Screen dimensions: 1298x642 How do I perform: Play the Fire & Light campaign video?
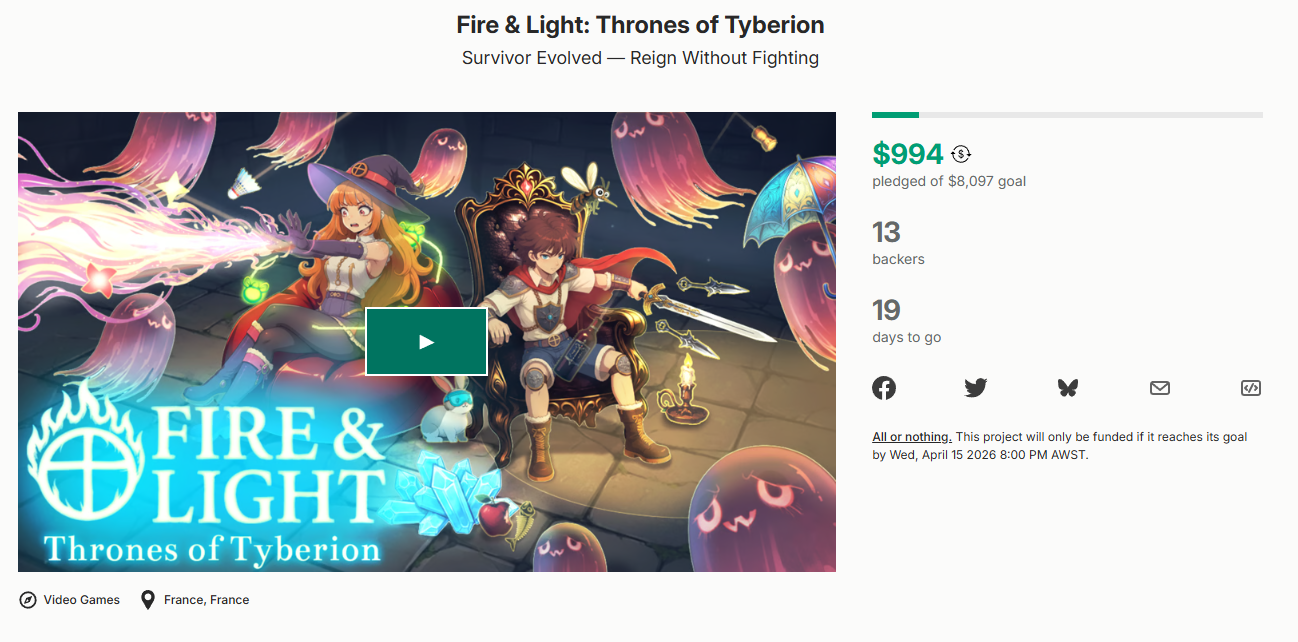click(426, 342)
